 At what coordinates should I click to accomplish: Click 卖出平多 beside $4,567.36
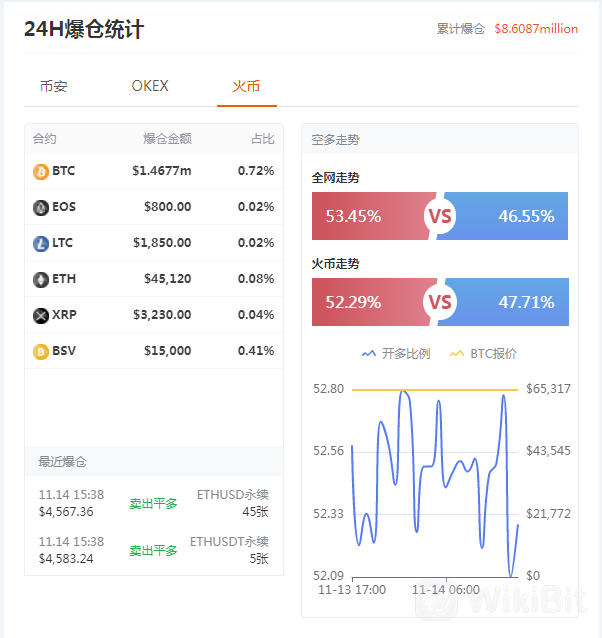pos(153,504)
